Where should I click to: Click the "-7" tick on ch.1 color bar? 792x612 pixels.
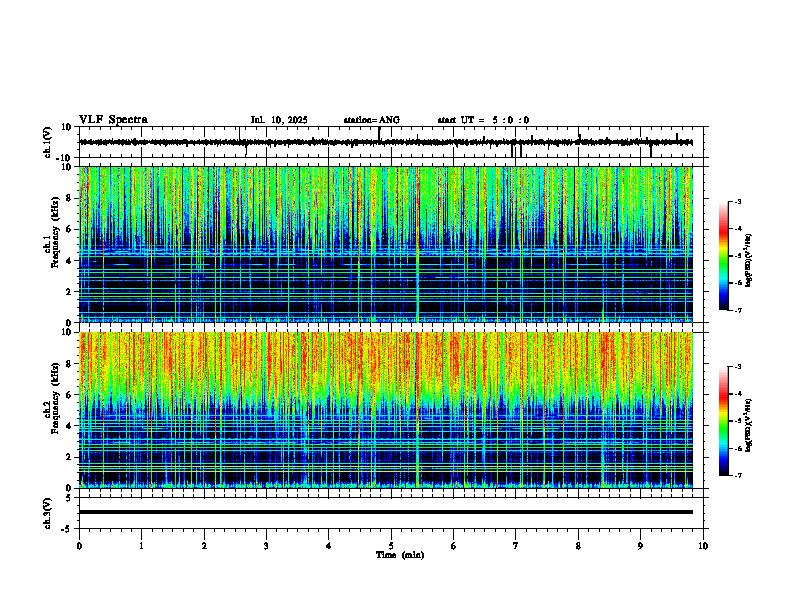[x=738, y=310]
